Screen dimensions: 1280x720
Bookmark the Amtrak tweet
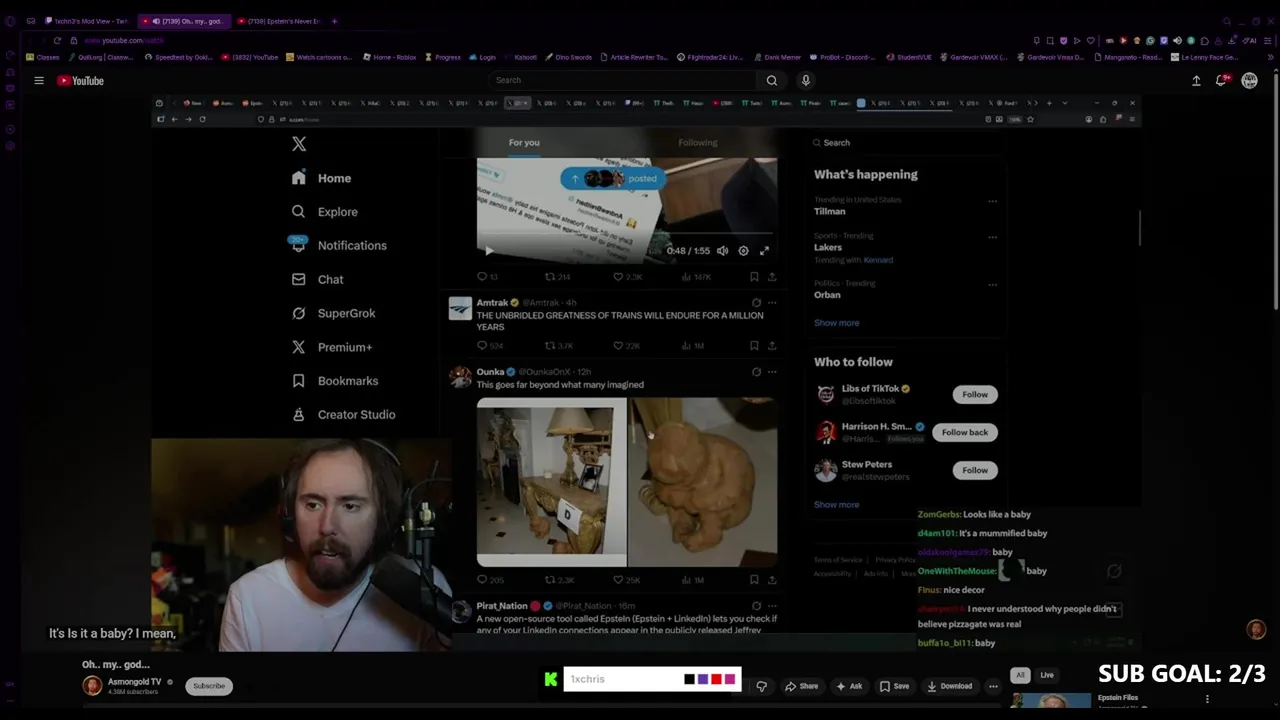(x=754, y=345)
